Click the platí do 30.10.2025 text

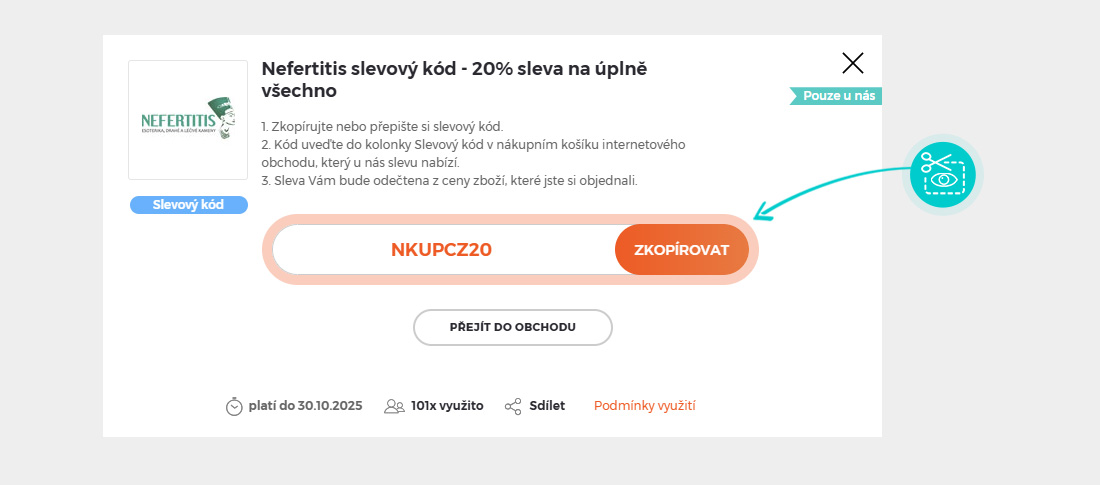(x=305, y=406)
